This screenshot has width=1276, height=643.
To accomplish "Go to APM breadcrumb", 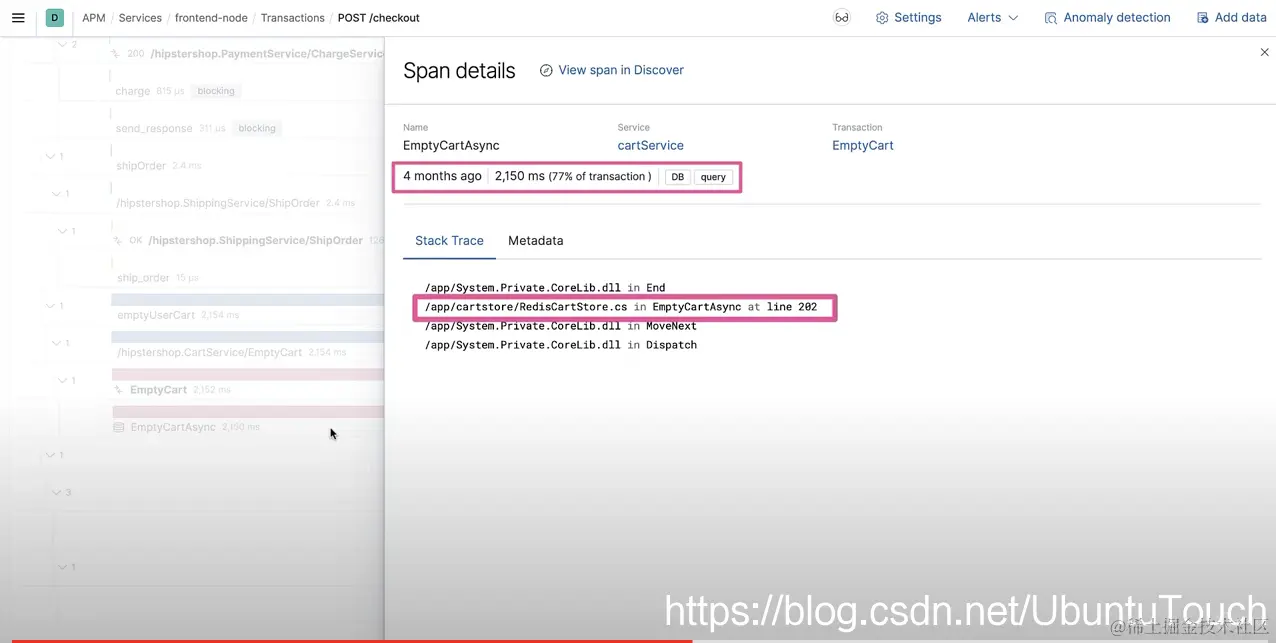I will click(x=93, y=18).
